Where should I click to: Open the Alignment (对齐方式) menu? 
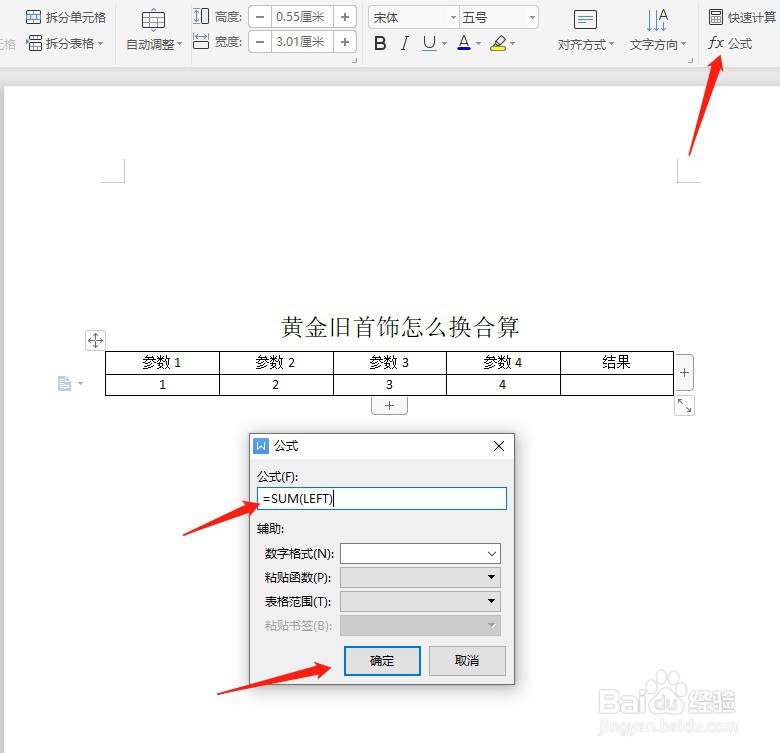tap(585, 31)
